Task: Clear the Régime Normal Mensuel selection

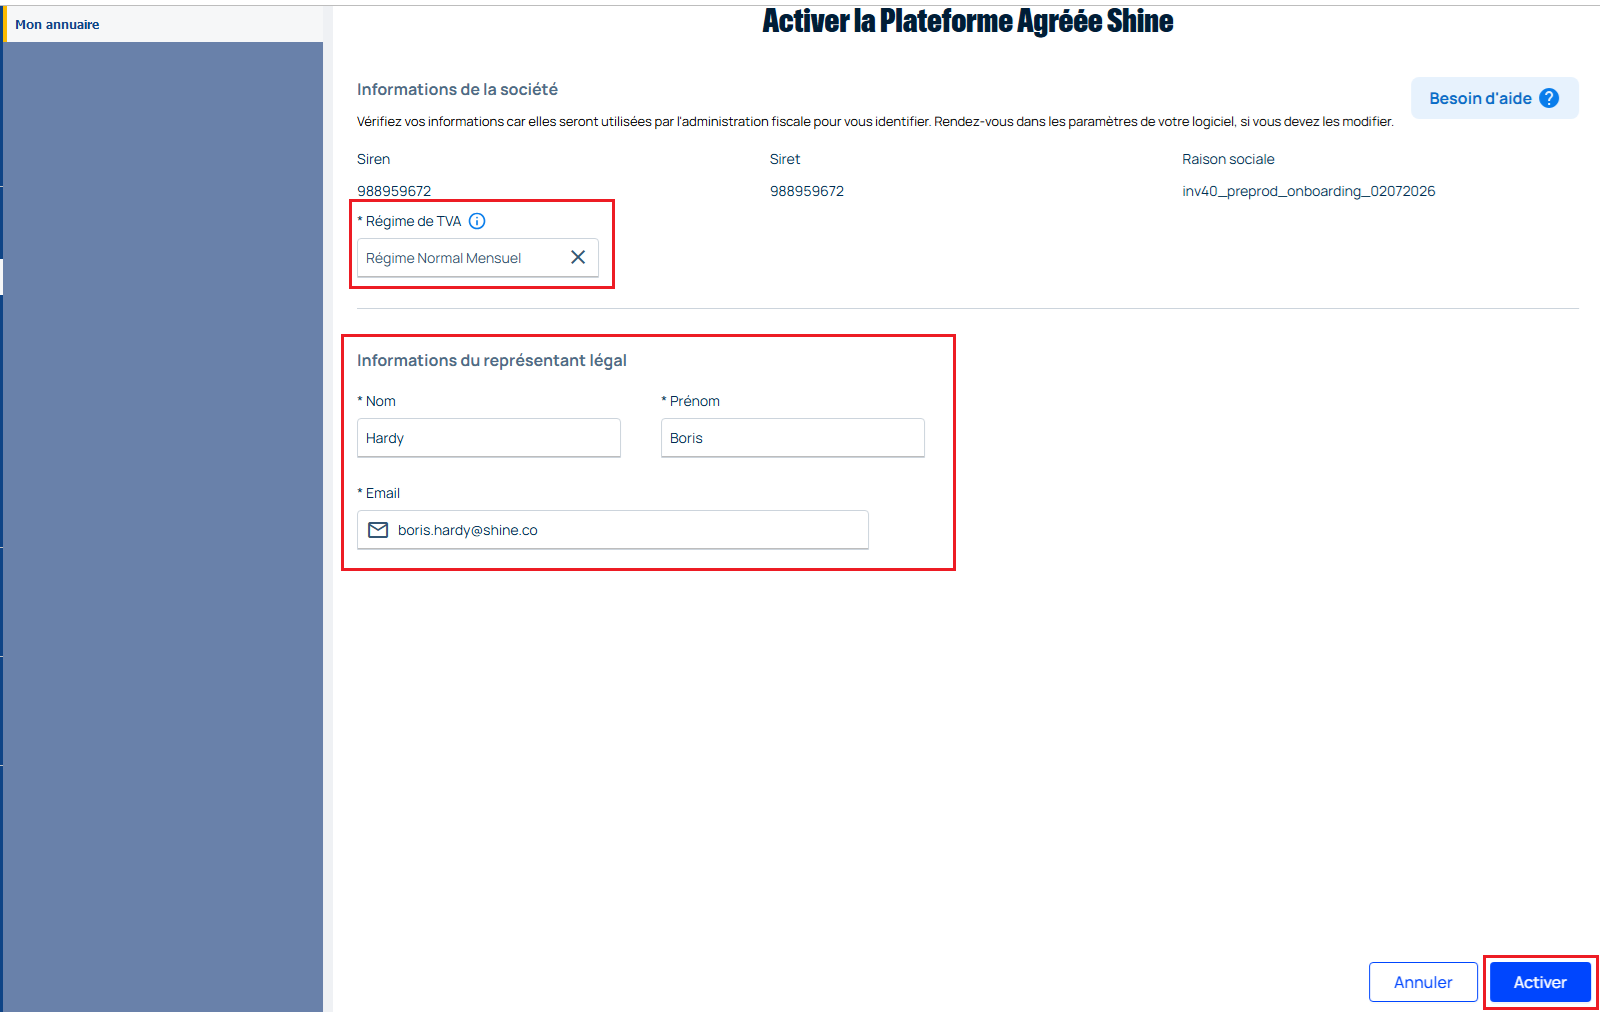Action: (x=578, y=257)
